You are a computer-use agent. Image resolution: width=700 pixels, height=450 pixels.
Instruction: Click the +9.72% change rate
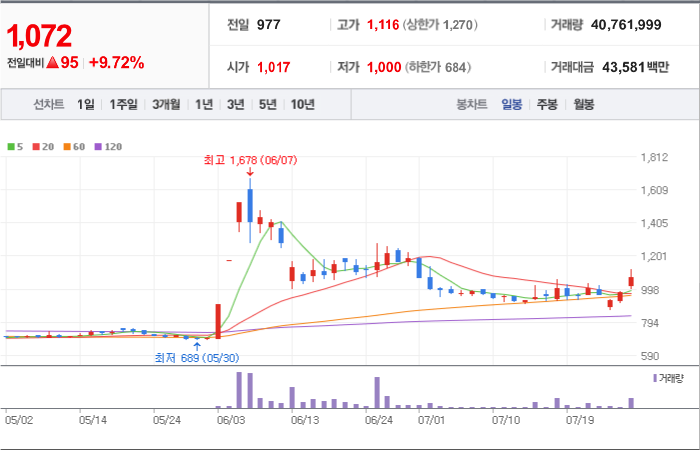tap(117, 63)
